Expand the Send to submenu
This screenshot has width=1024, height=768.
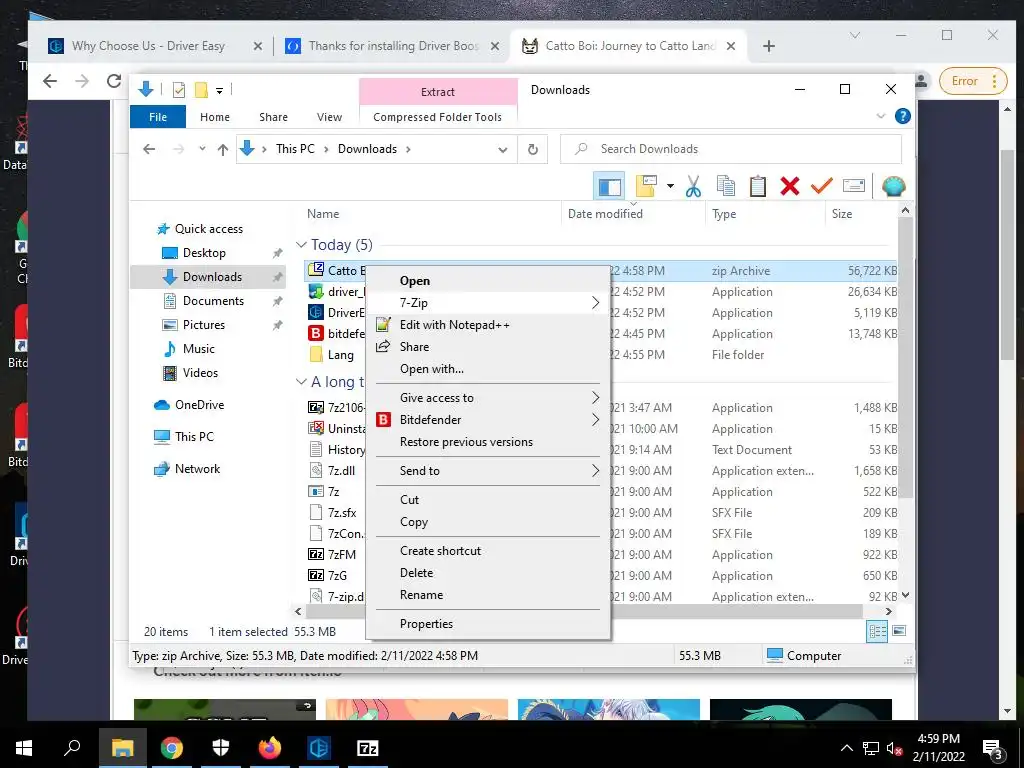point(488,471)
